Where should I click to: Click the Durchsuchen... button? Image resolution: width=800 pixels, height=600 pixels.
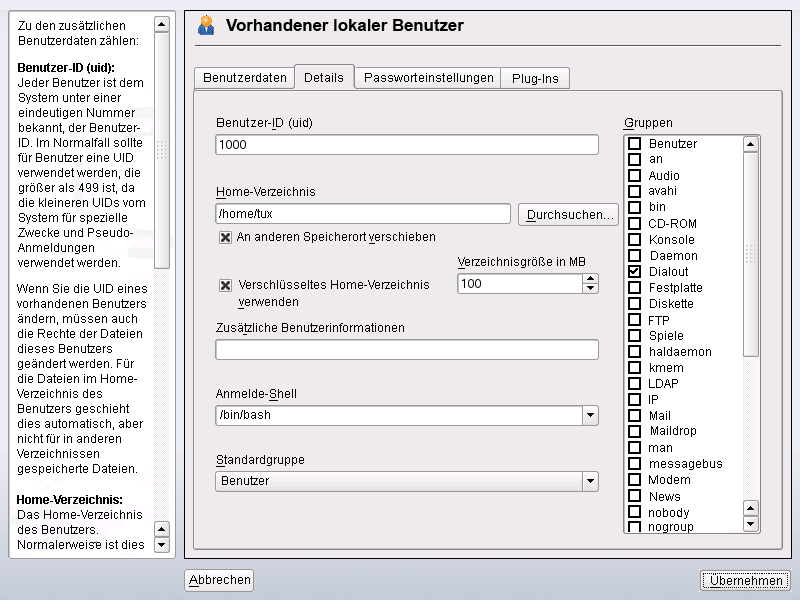pyautogui.click(x=568, y=215)
